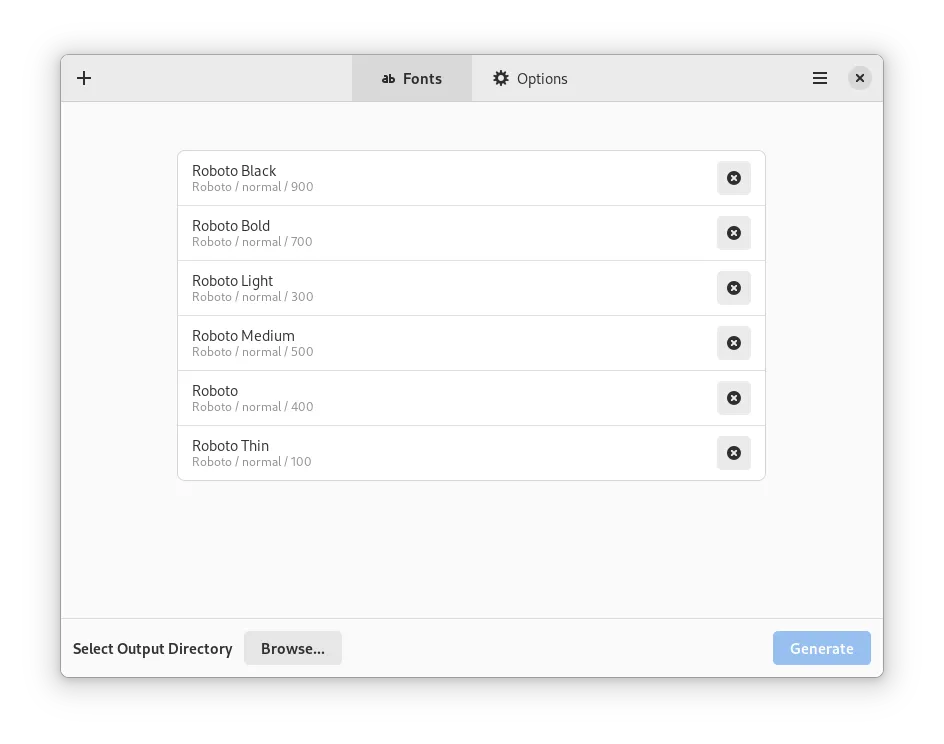Viewport: 944px width, 744px height.
Task: Close the application window
Action: pyautogui.click(x=859, y=78)
